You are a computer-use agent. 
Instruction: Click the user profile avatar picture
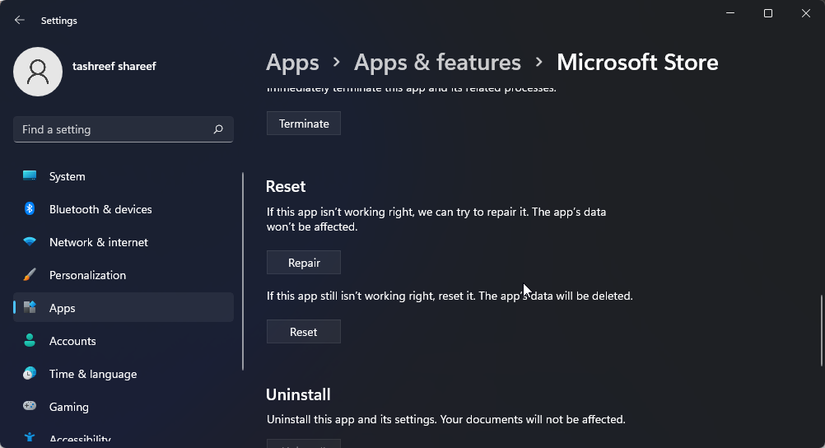pos(38,73)
